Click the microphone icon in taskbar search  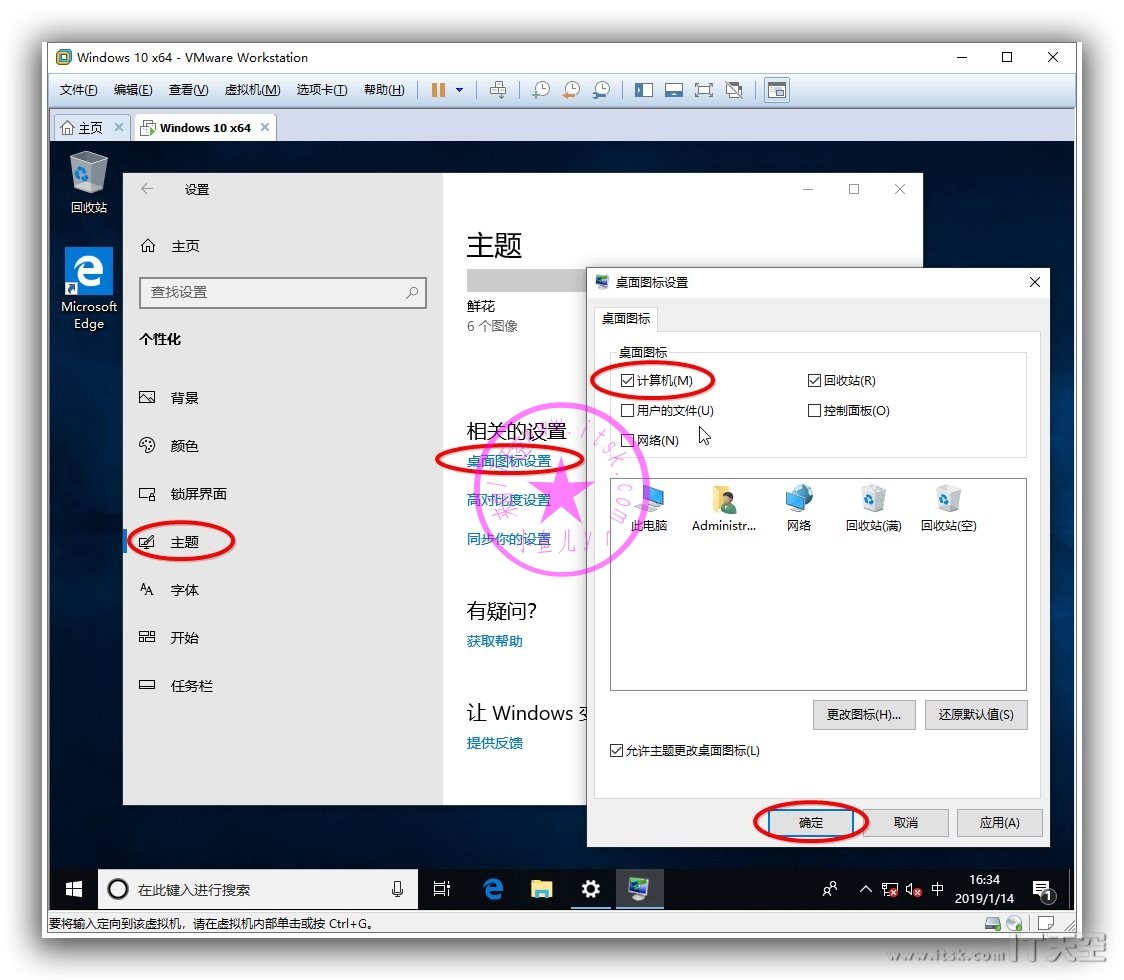pos(397,890)
